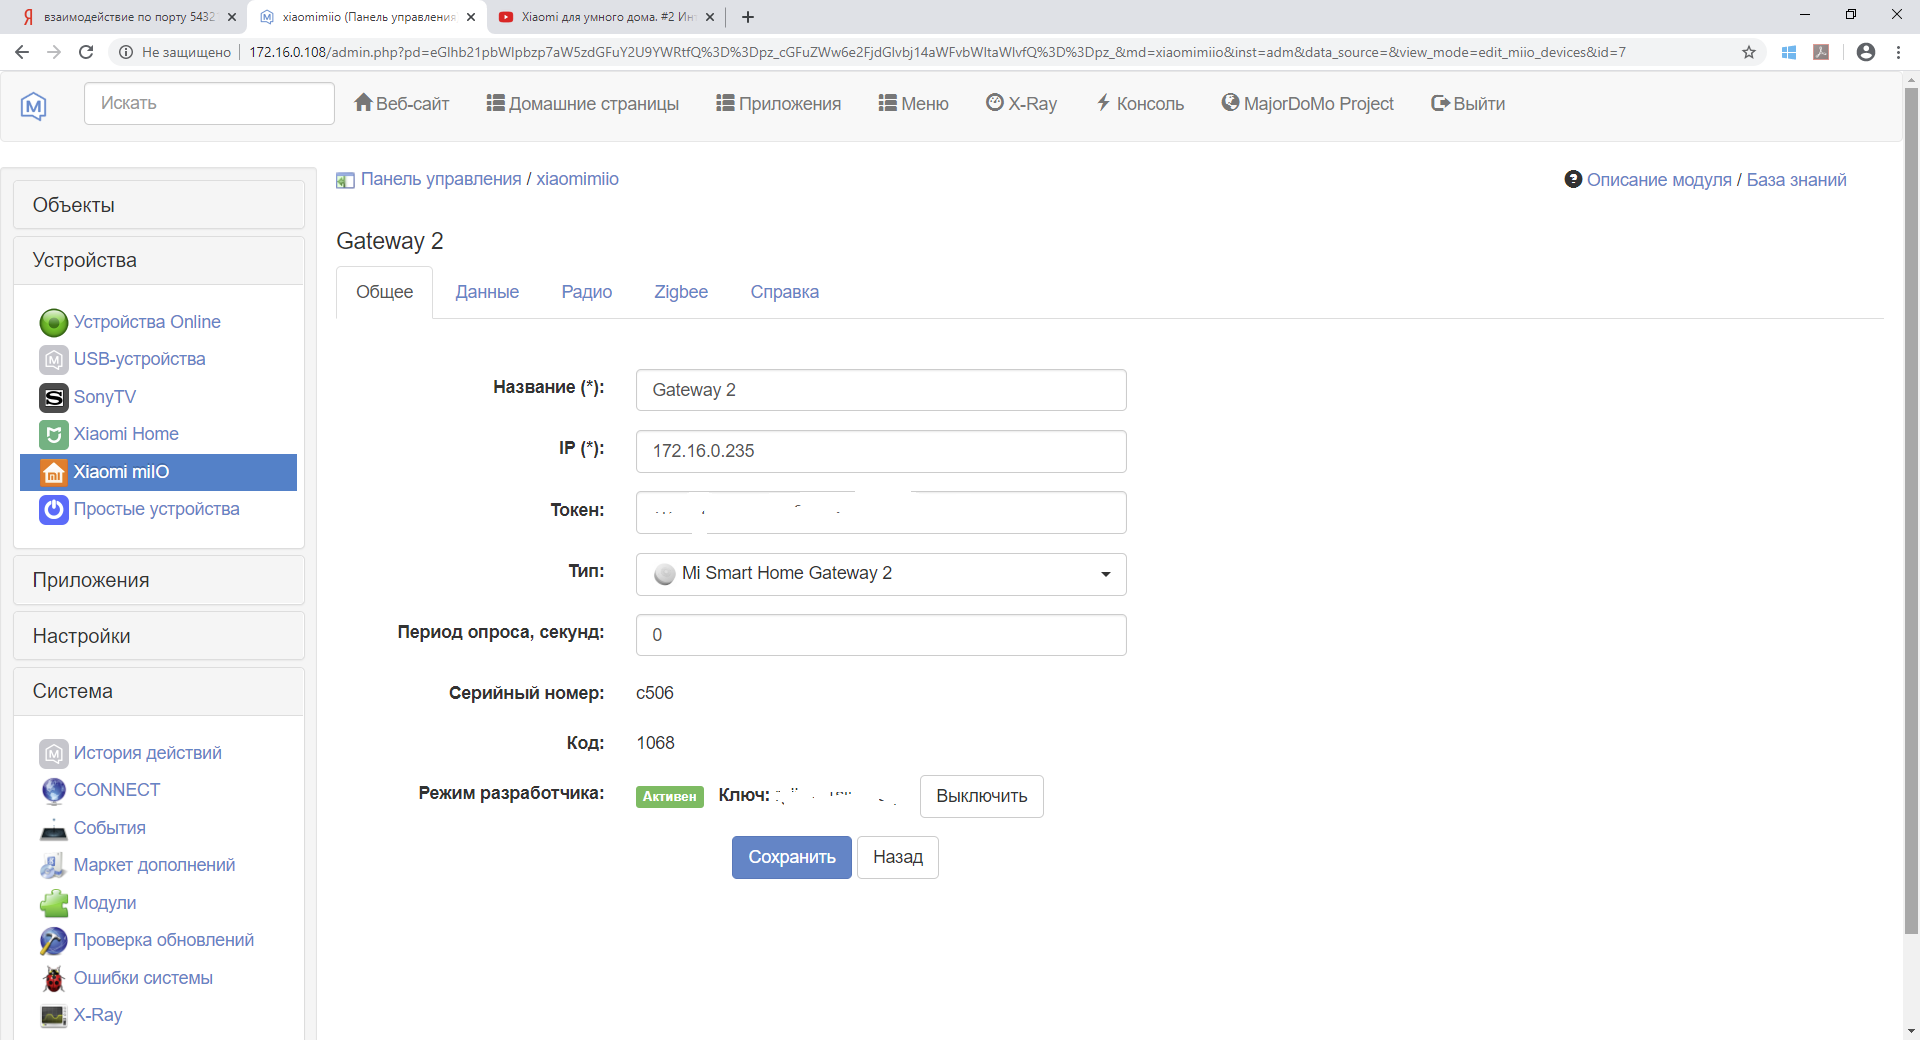Open the Консоль menu item
The width and height of the screenshot is (1920, 1040).
coord(1140,103)
